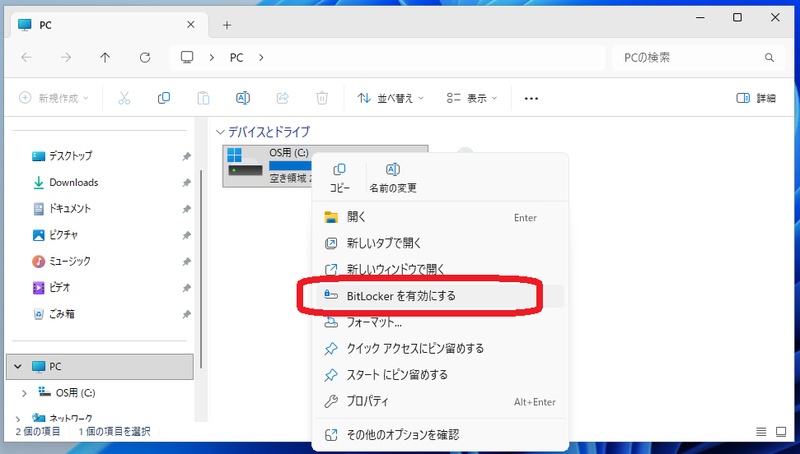Click the Back navigation arrow
Screen dimensions: 800x454
coord(27,58)
